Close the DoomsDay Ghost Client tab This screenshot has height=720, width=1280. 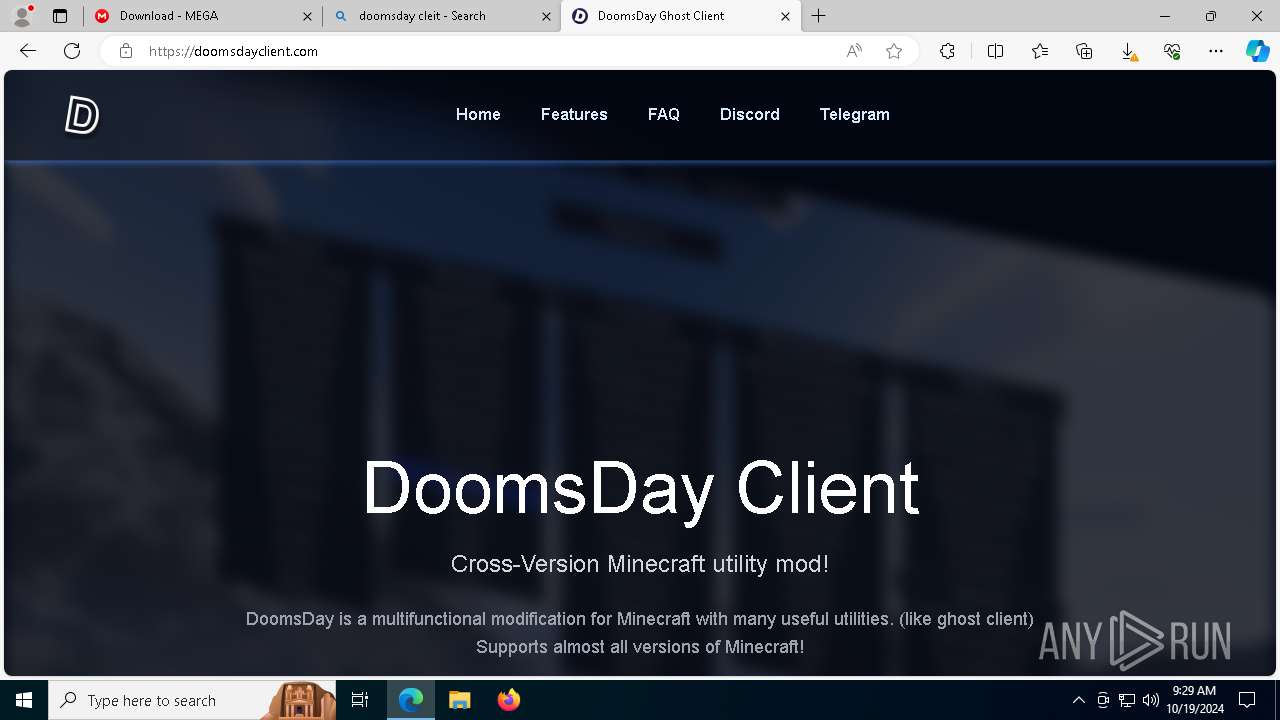(785, 16)
